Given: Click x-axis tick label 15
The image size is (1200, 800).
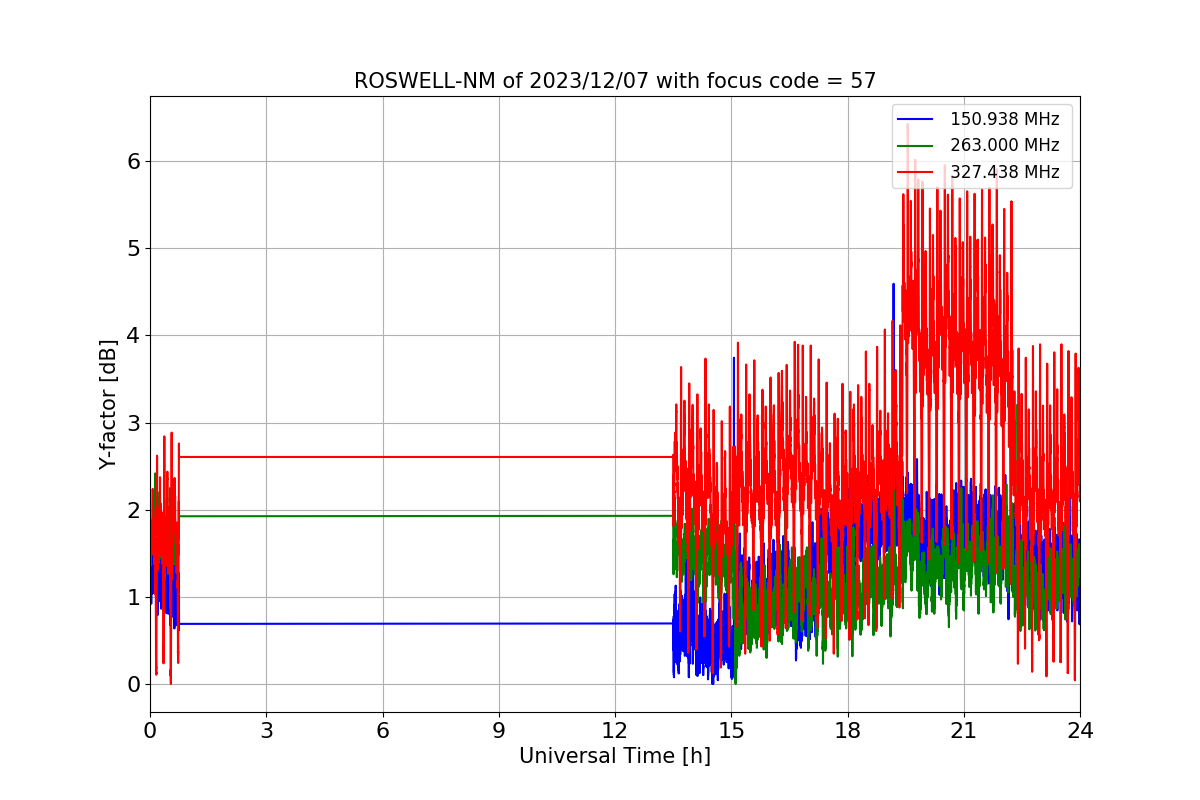Looking at the screenshot, I should [731, 731].
